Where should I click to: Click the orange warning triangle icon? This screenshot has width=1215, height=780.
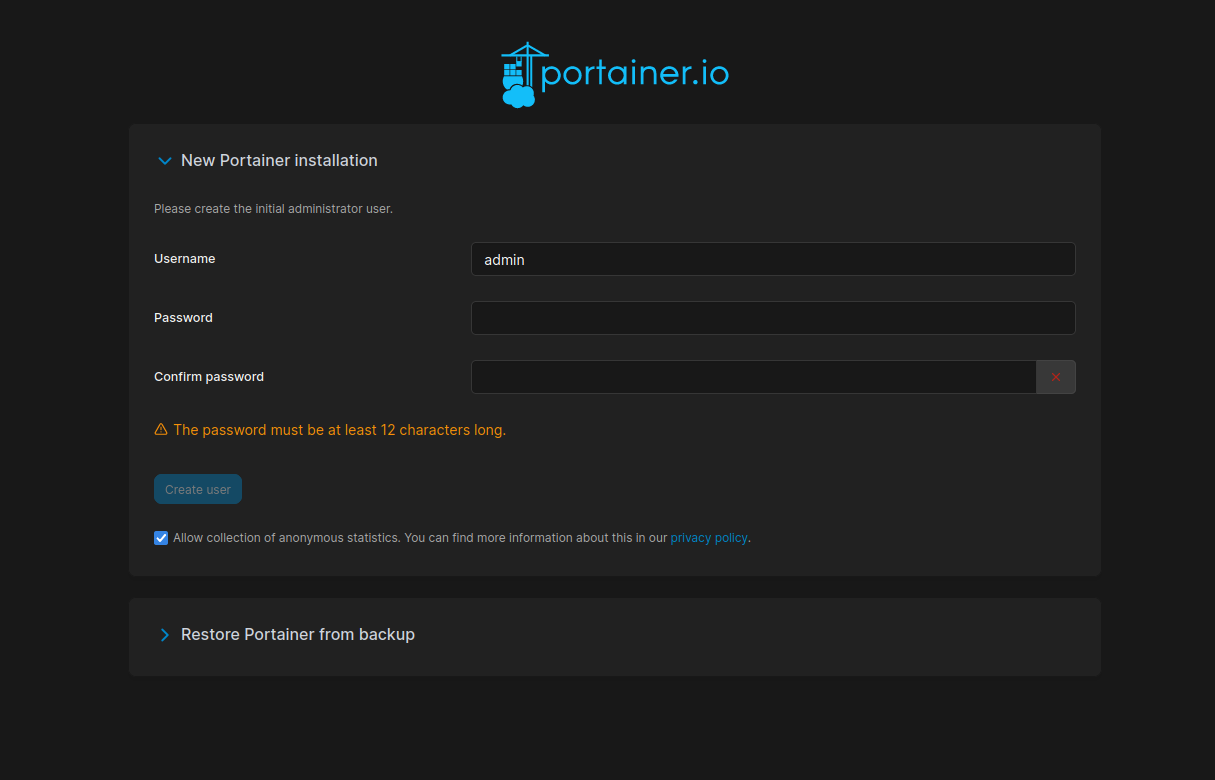(x=161, y=430)
